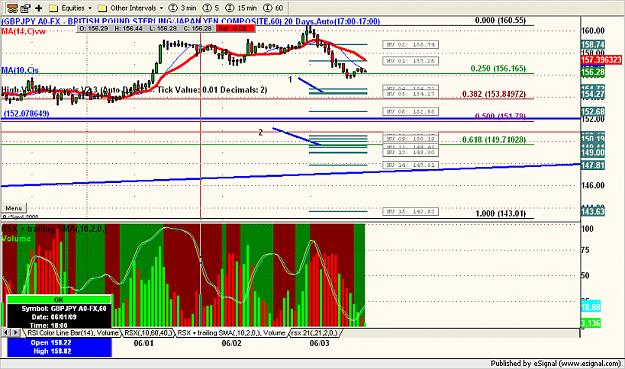Click the GBPJPY A0-FX chart title

click(191, 21)
